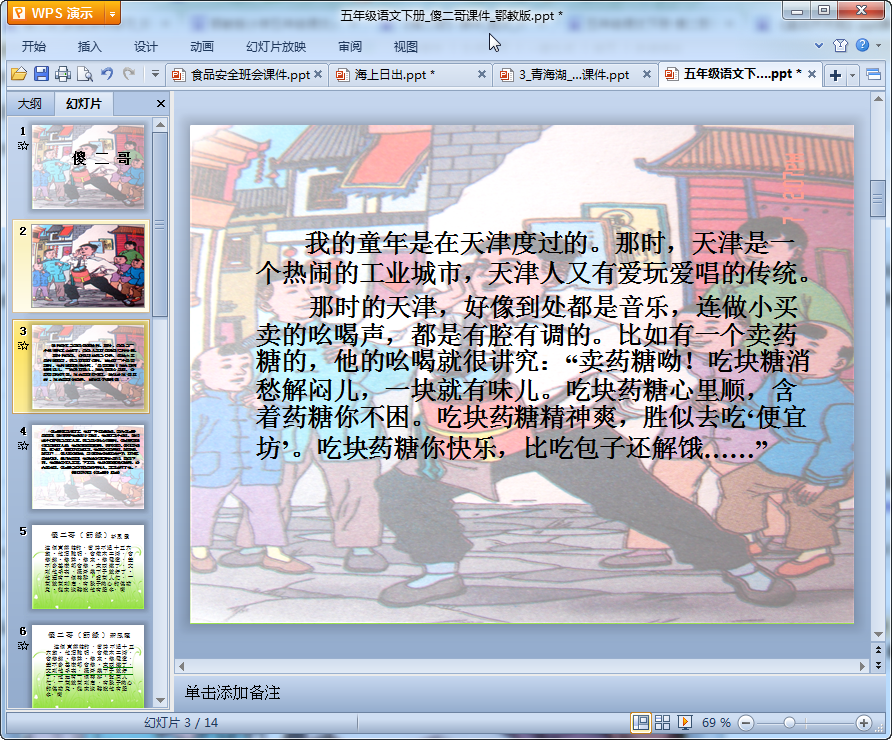Click the Redo arrow icon
892x740 pixels.
129,73
